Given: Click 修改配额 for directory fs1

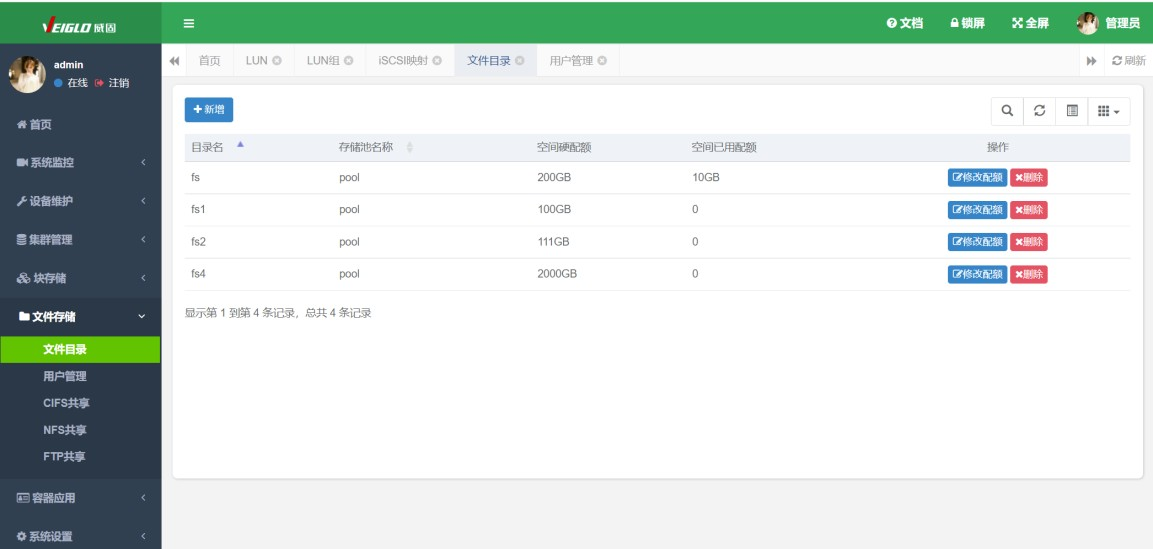Looking at the screenshot, I should [x=977, y=210].
